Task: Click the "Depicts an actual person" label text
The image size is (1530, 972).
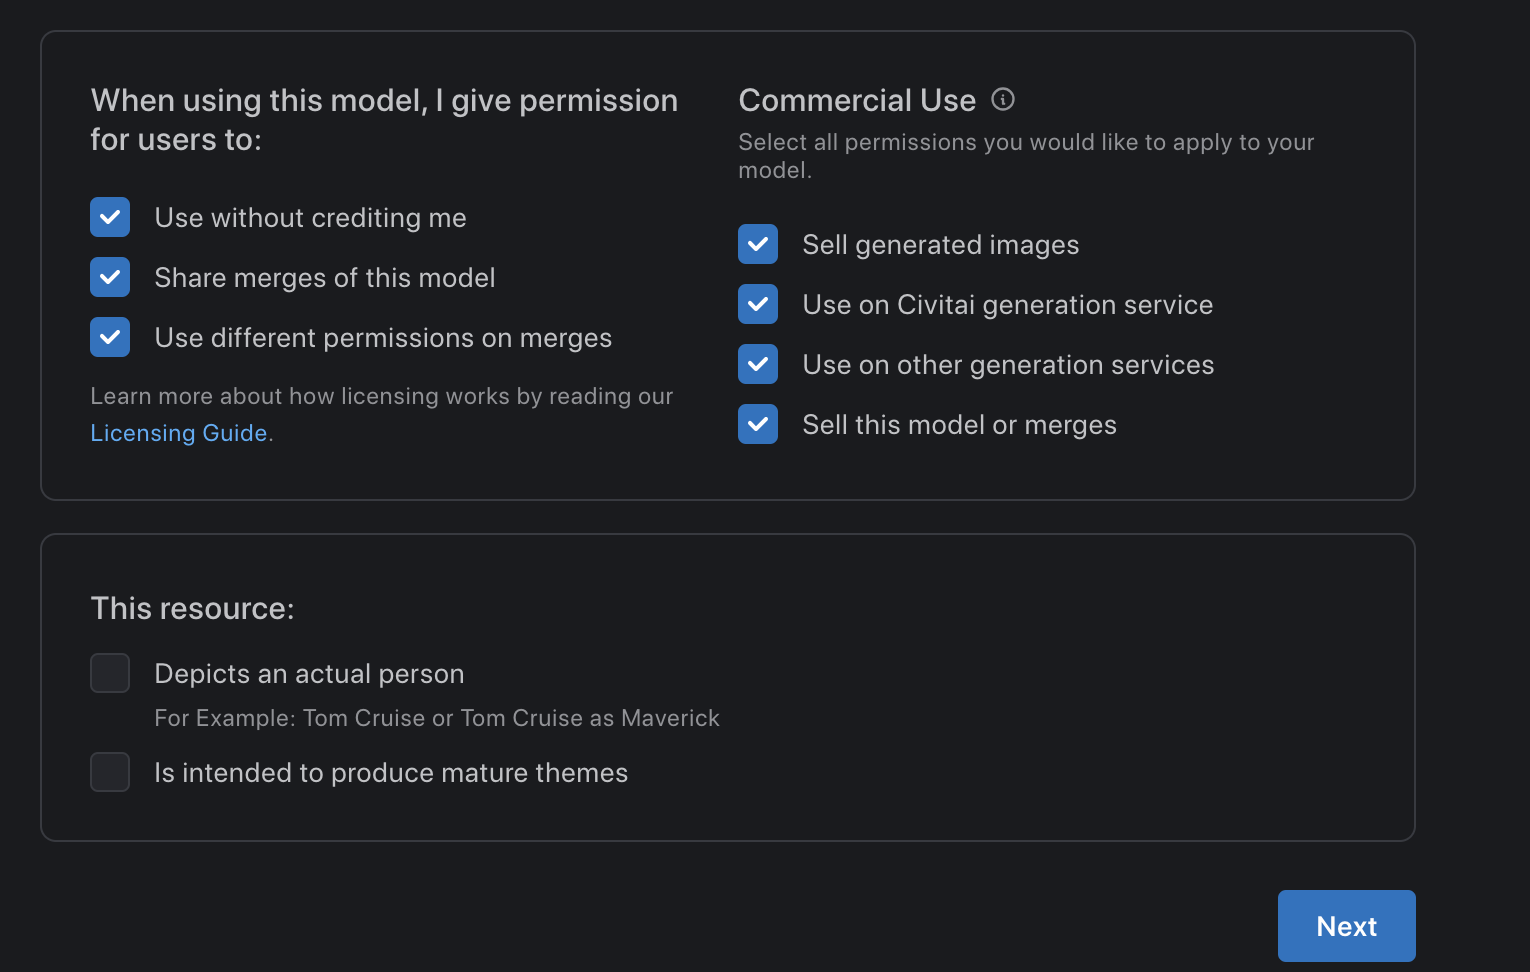Action: pos(309,674)
